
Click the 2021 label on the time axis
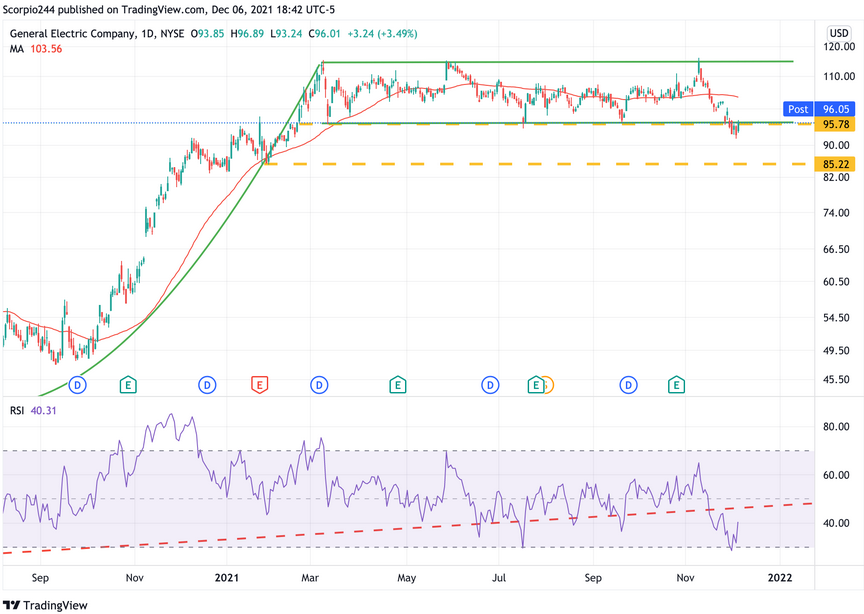(226, 578)
